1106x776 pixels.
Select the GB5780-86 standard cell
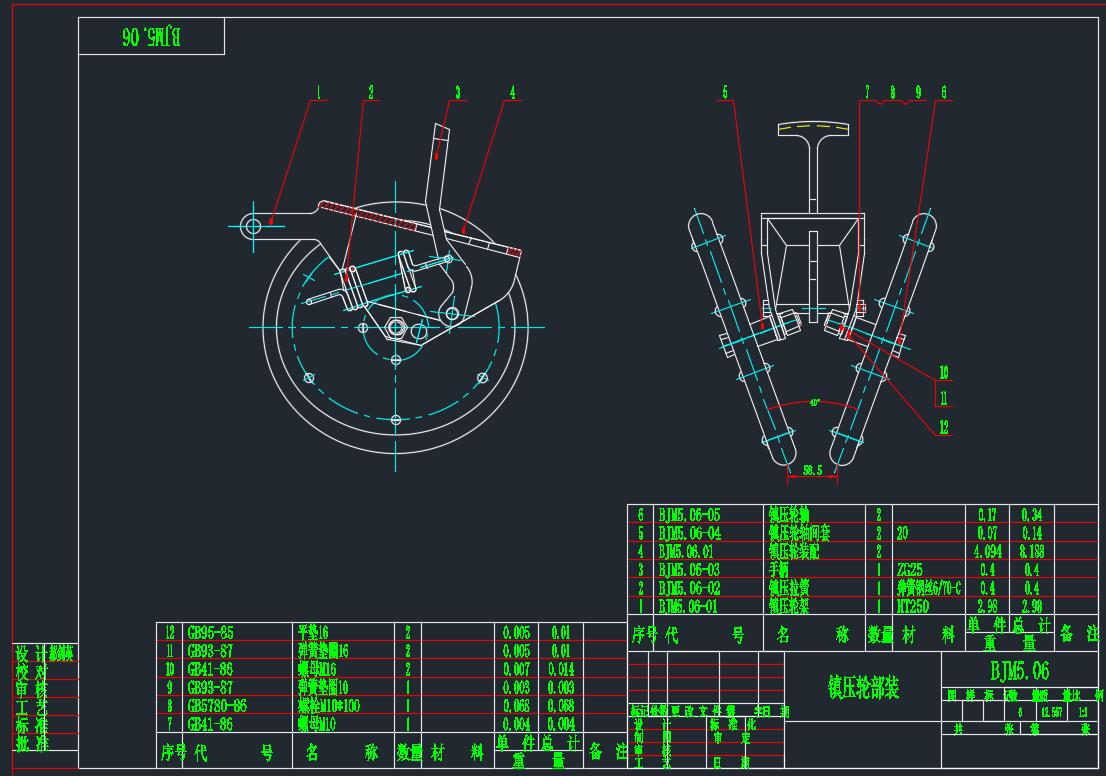coord(219,706)
